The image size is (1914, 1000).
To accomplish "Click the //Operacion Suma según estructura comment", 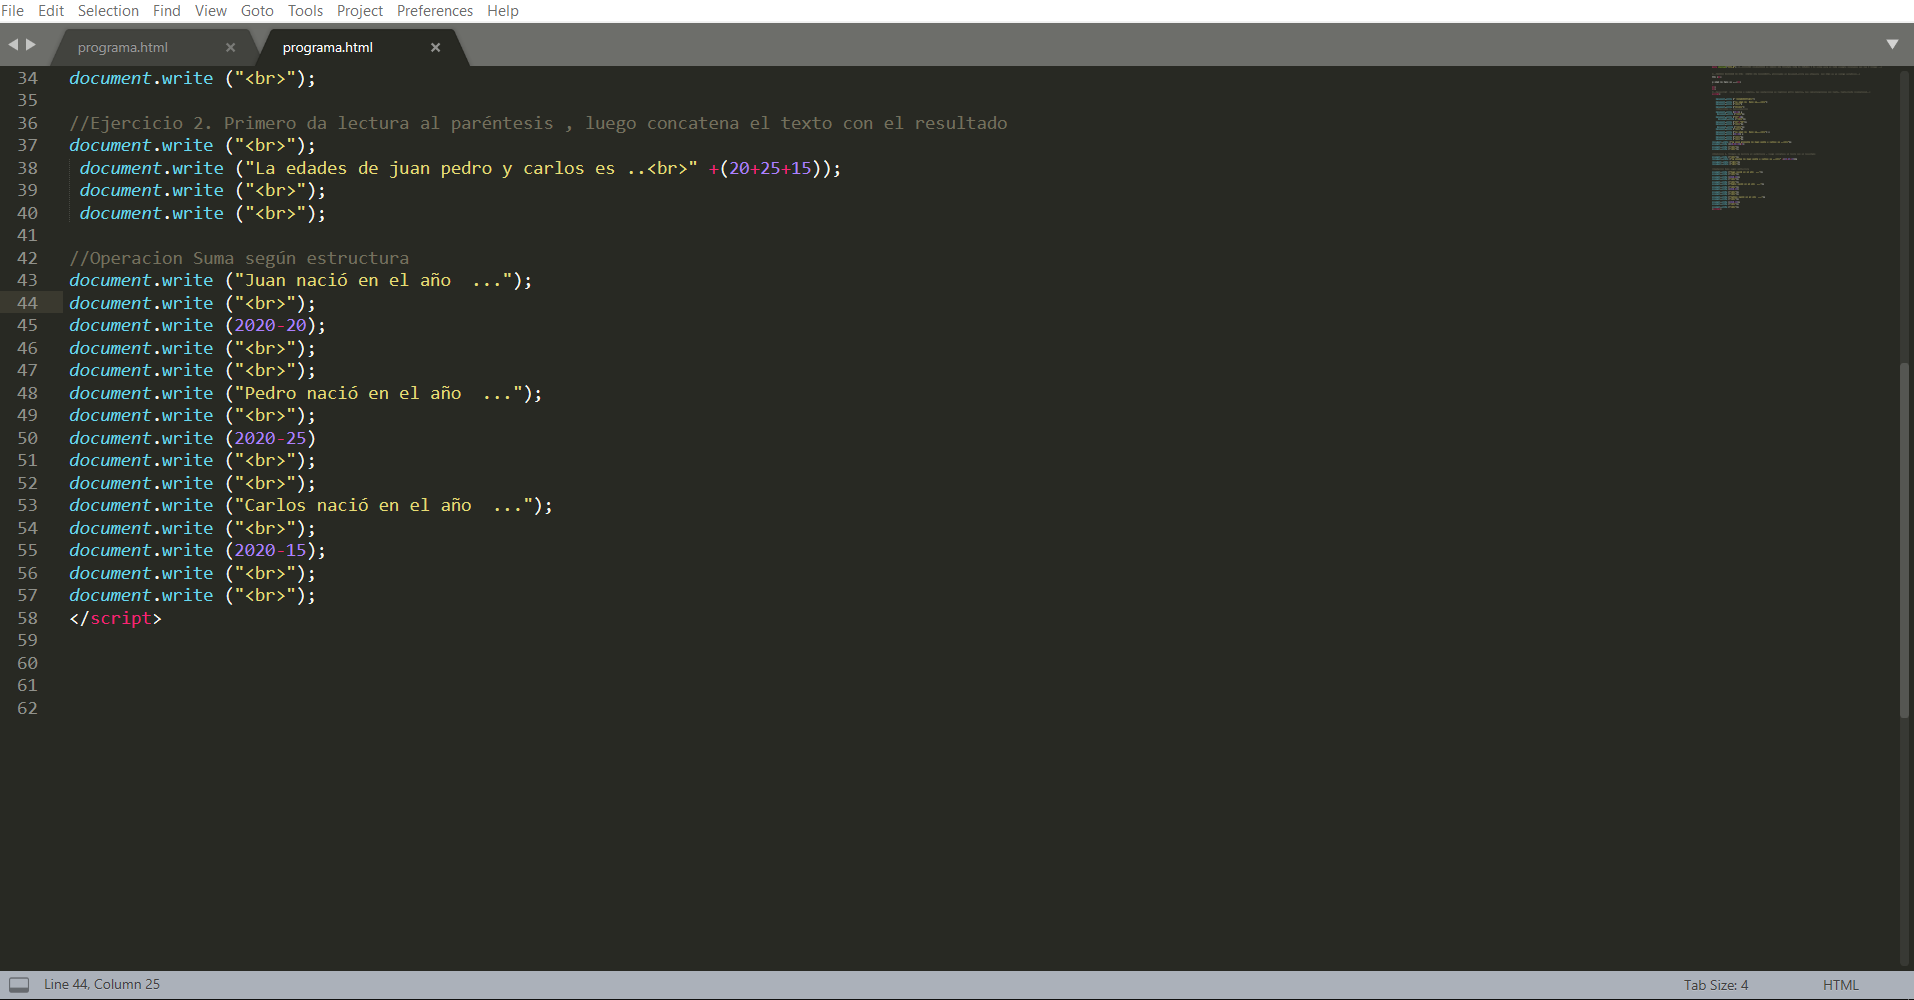I will point(239,258).
